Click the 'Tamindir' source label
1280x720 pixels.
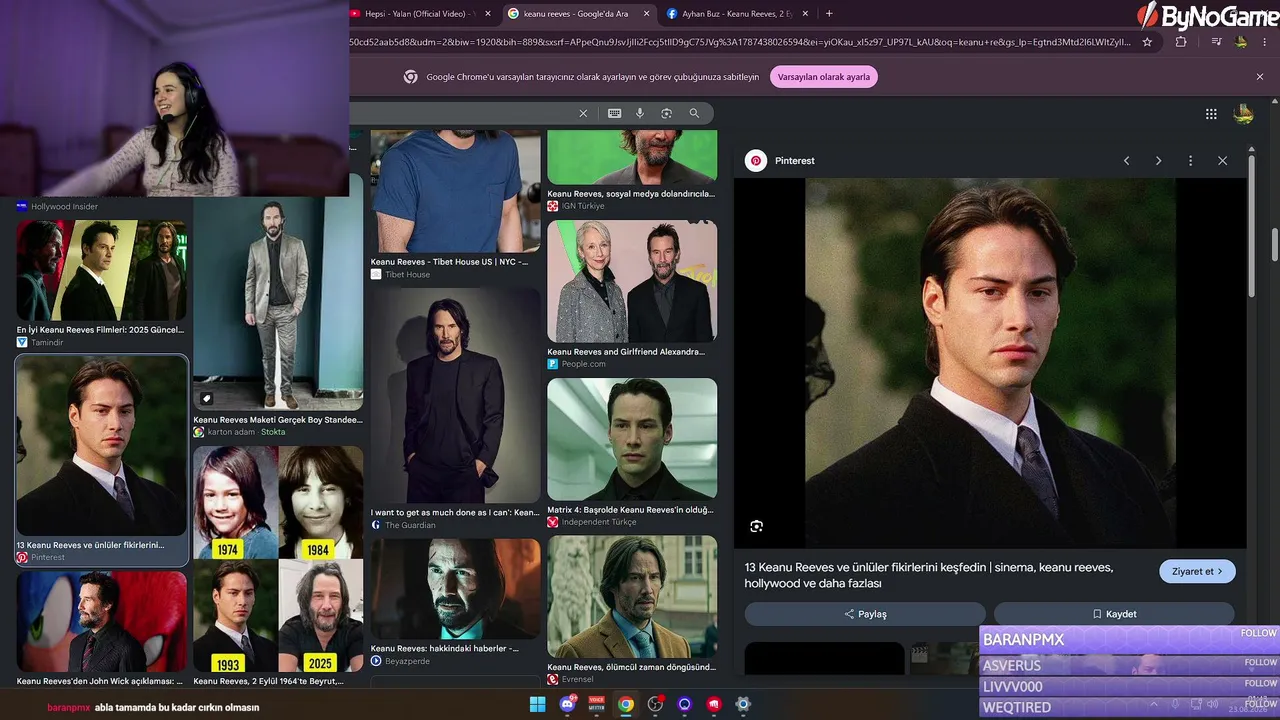click(47, 342)
